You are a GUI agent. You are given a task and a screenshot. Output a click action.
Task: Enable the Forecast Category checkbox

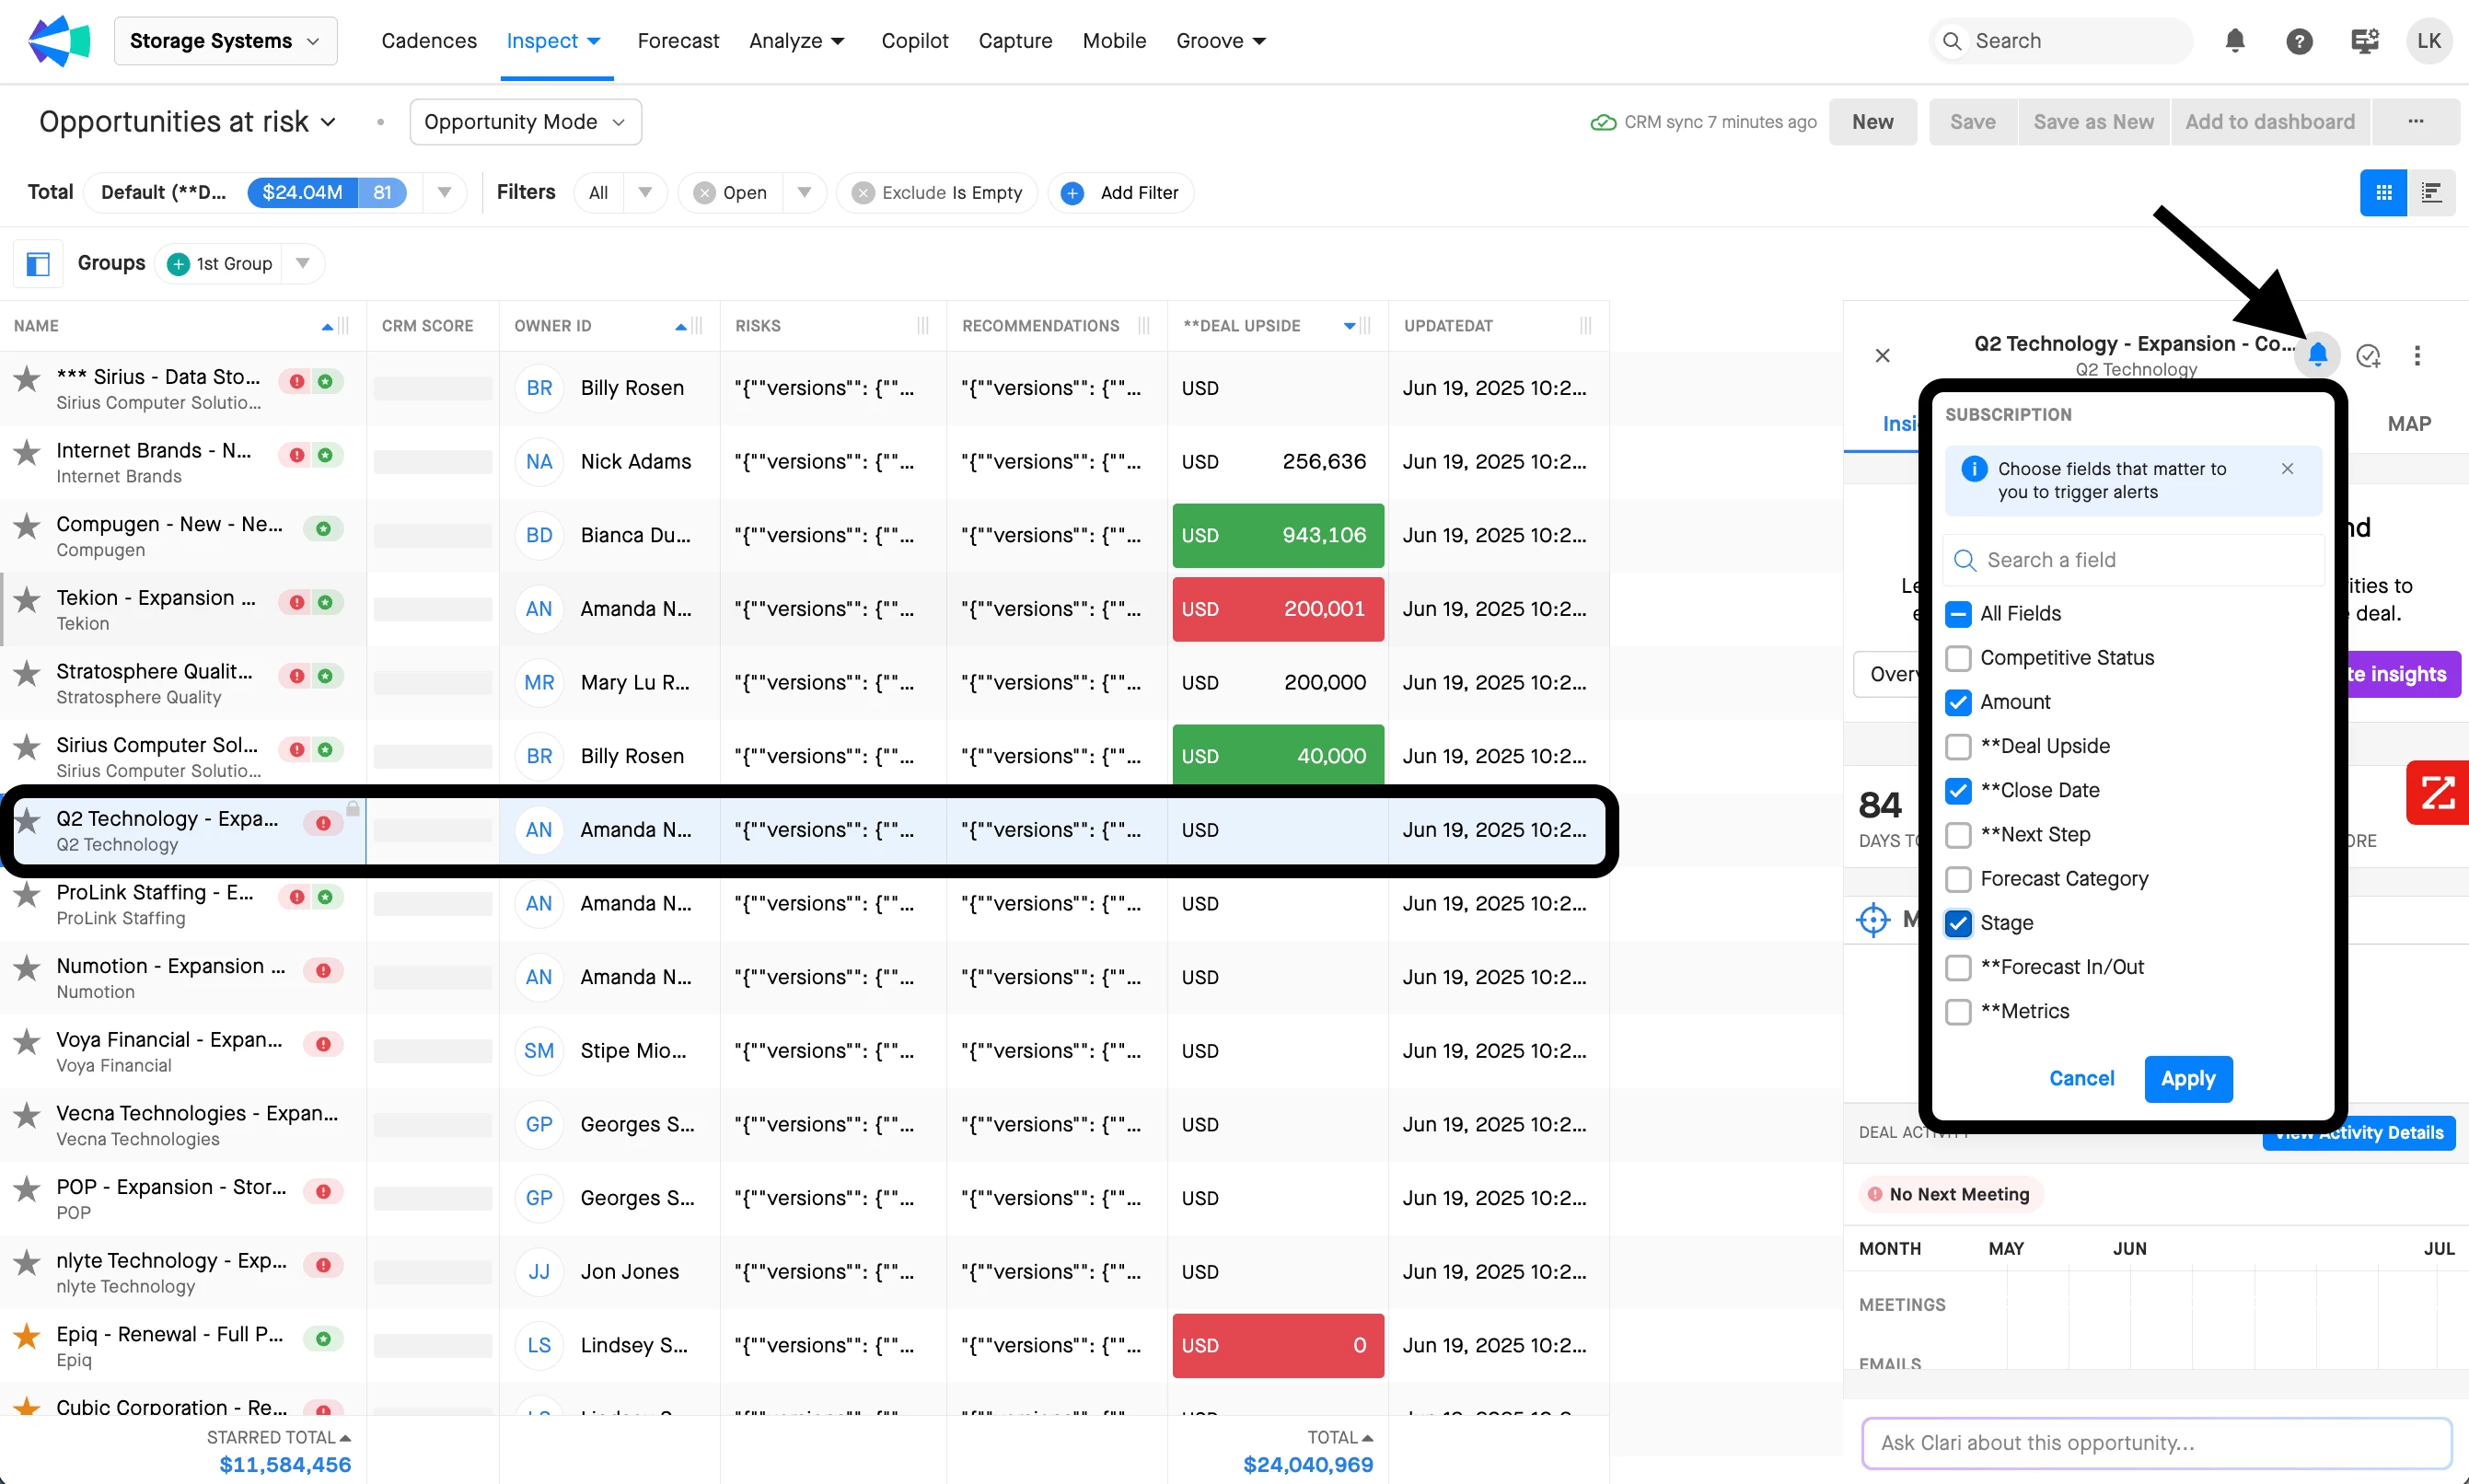tap(1958, 879)
